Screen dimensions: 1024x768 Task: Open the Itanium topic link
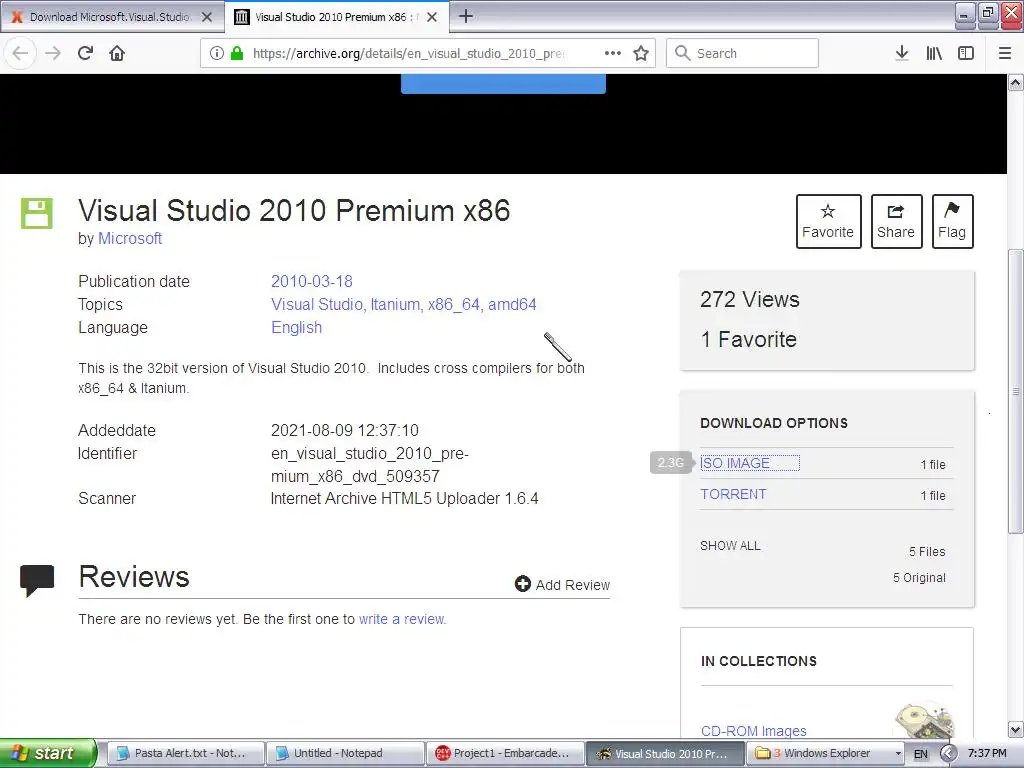coord(395,304)
